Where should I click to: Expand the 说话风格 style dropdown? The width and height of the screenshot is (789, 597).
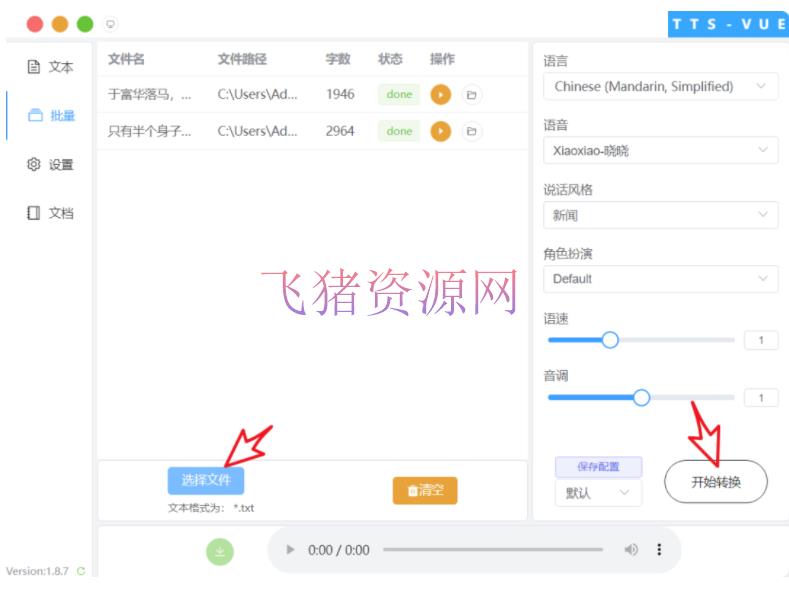tap(661, 215)
